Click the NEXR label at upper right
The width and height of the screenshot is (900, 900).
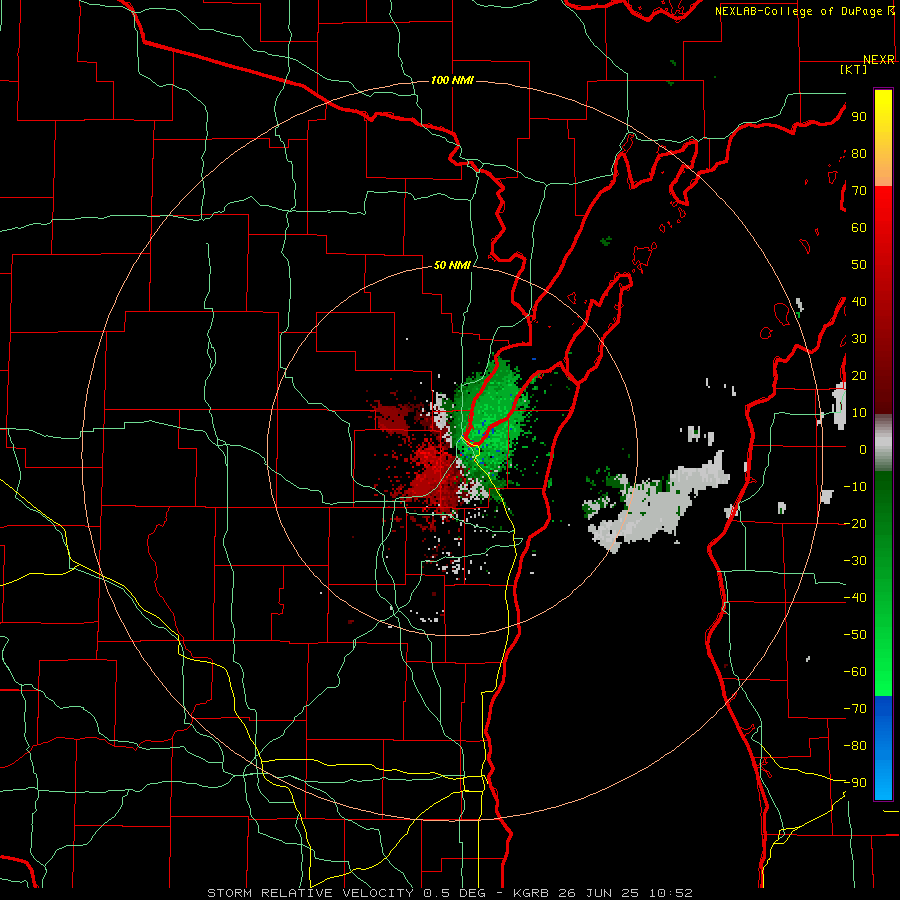tap(879, 60)
